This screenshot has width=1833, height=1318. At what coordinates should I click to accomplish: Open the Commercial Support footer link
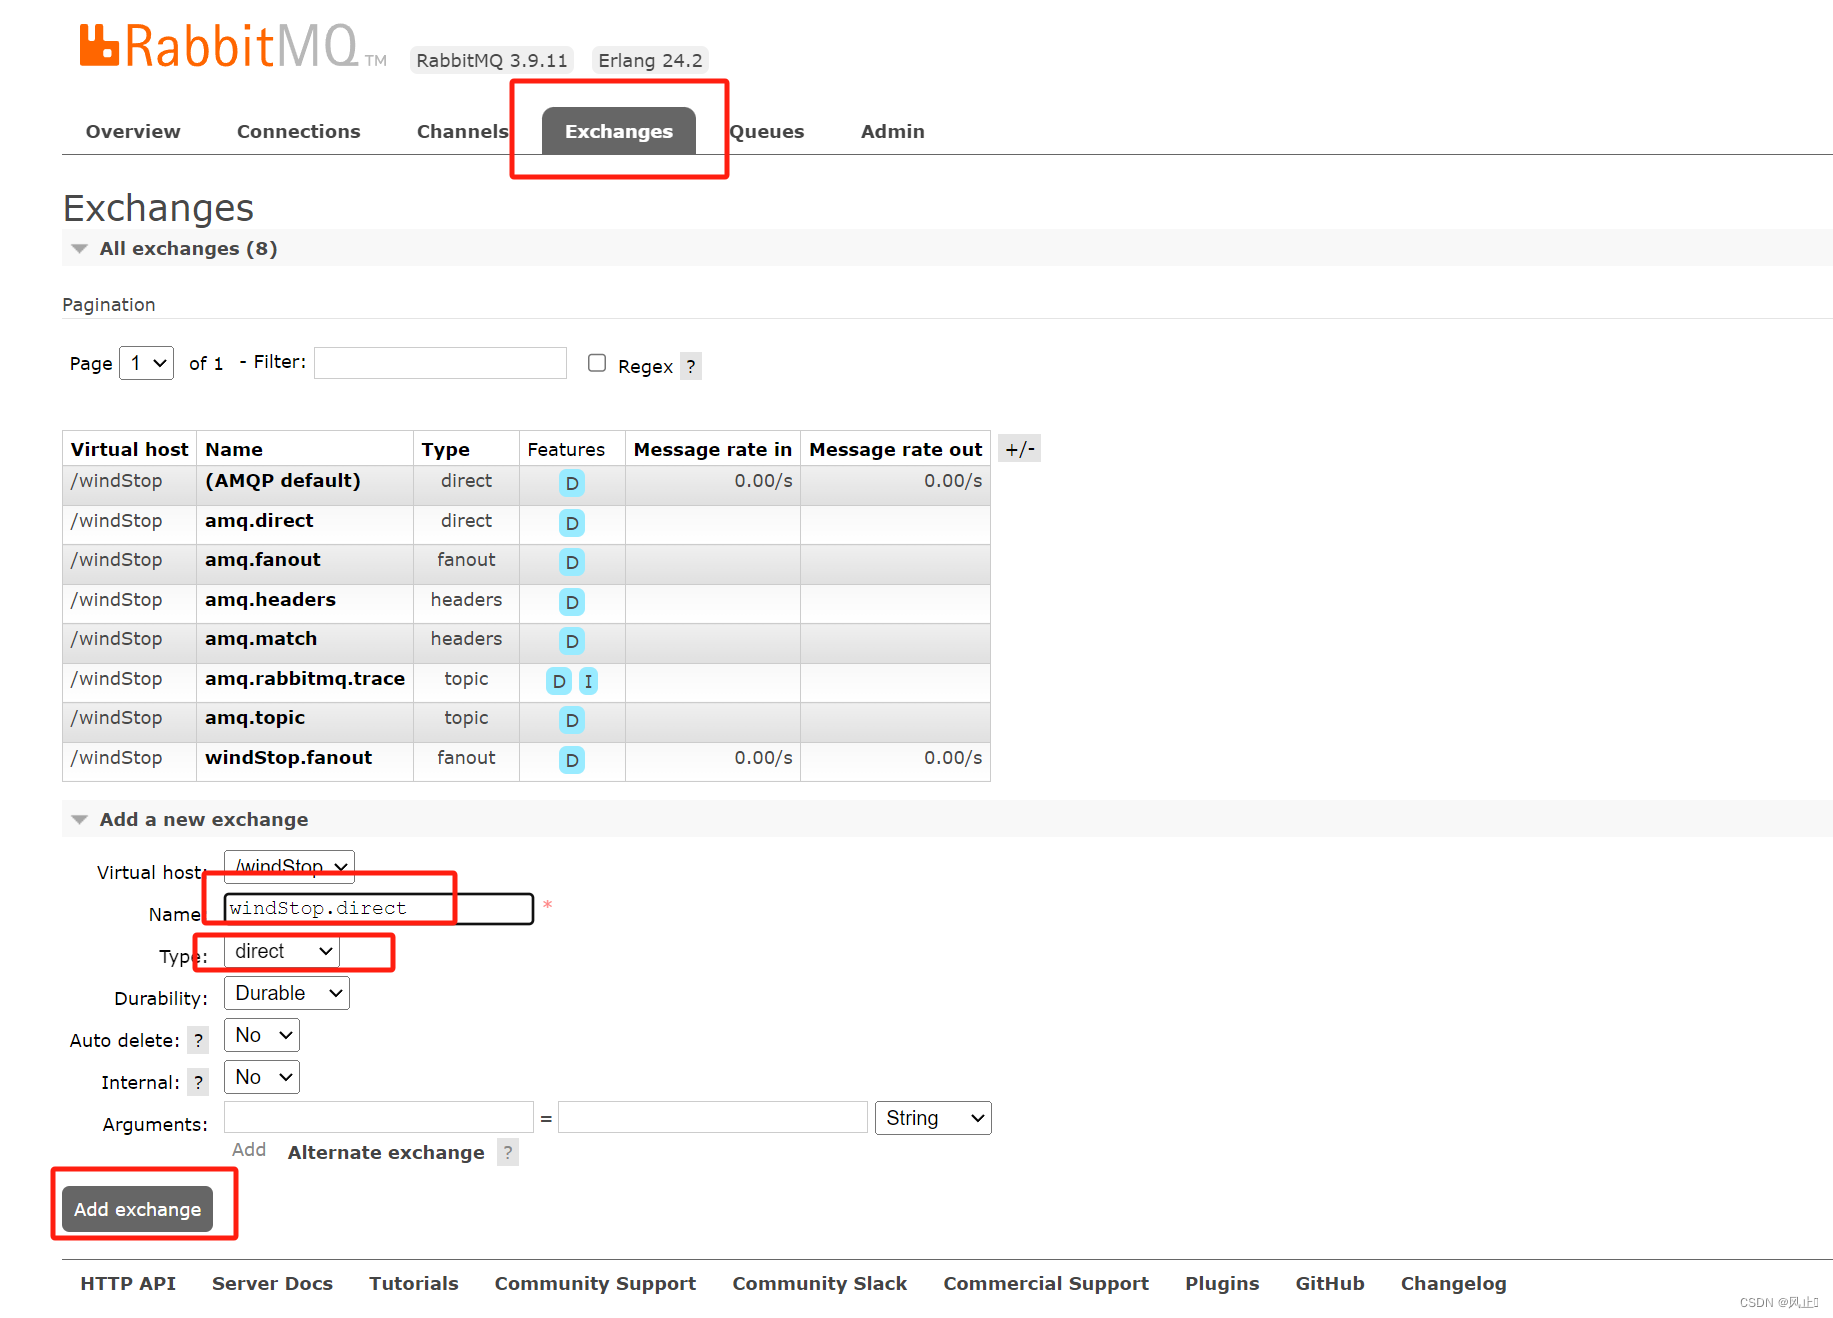tap(1046, 1283)
